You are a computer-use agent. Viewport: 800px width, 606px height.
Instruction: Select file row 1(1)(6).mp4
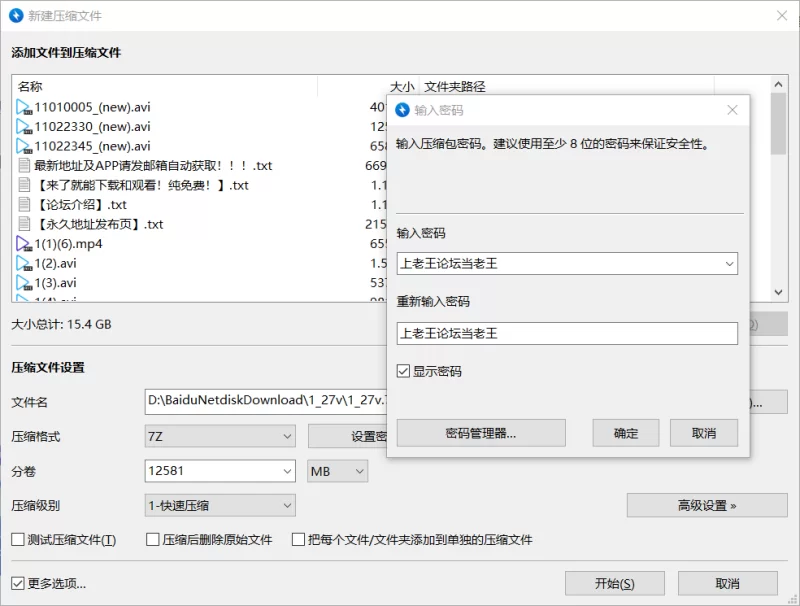200,243
